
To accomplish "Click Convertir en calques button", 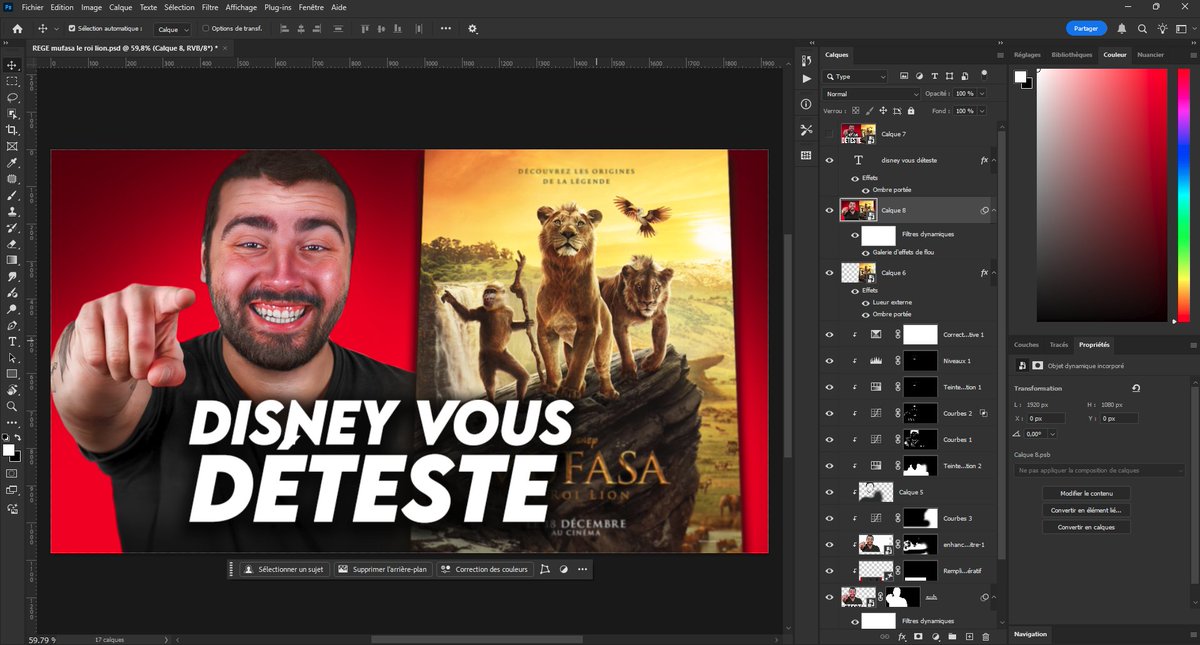I will [x=1086, y=527].
